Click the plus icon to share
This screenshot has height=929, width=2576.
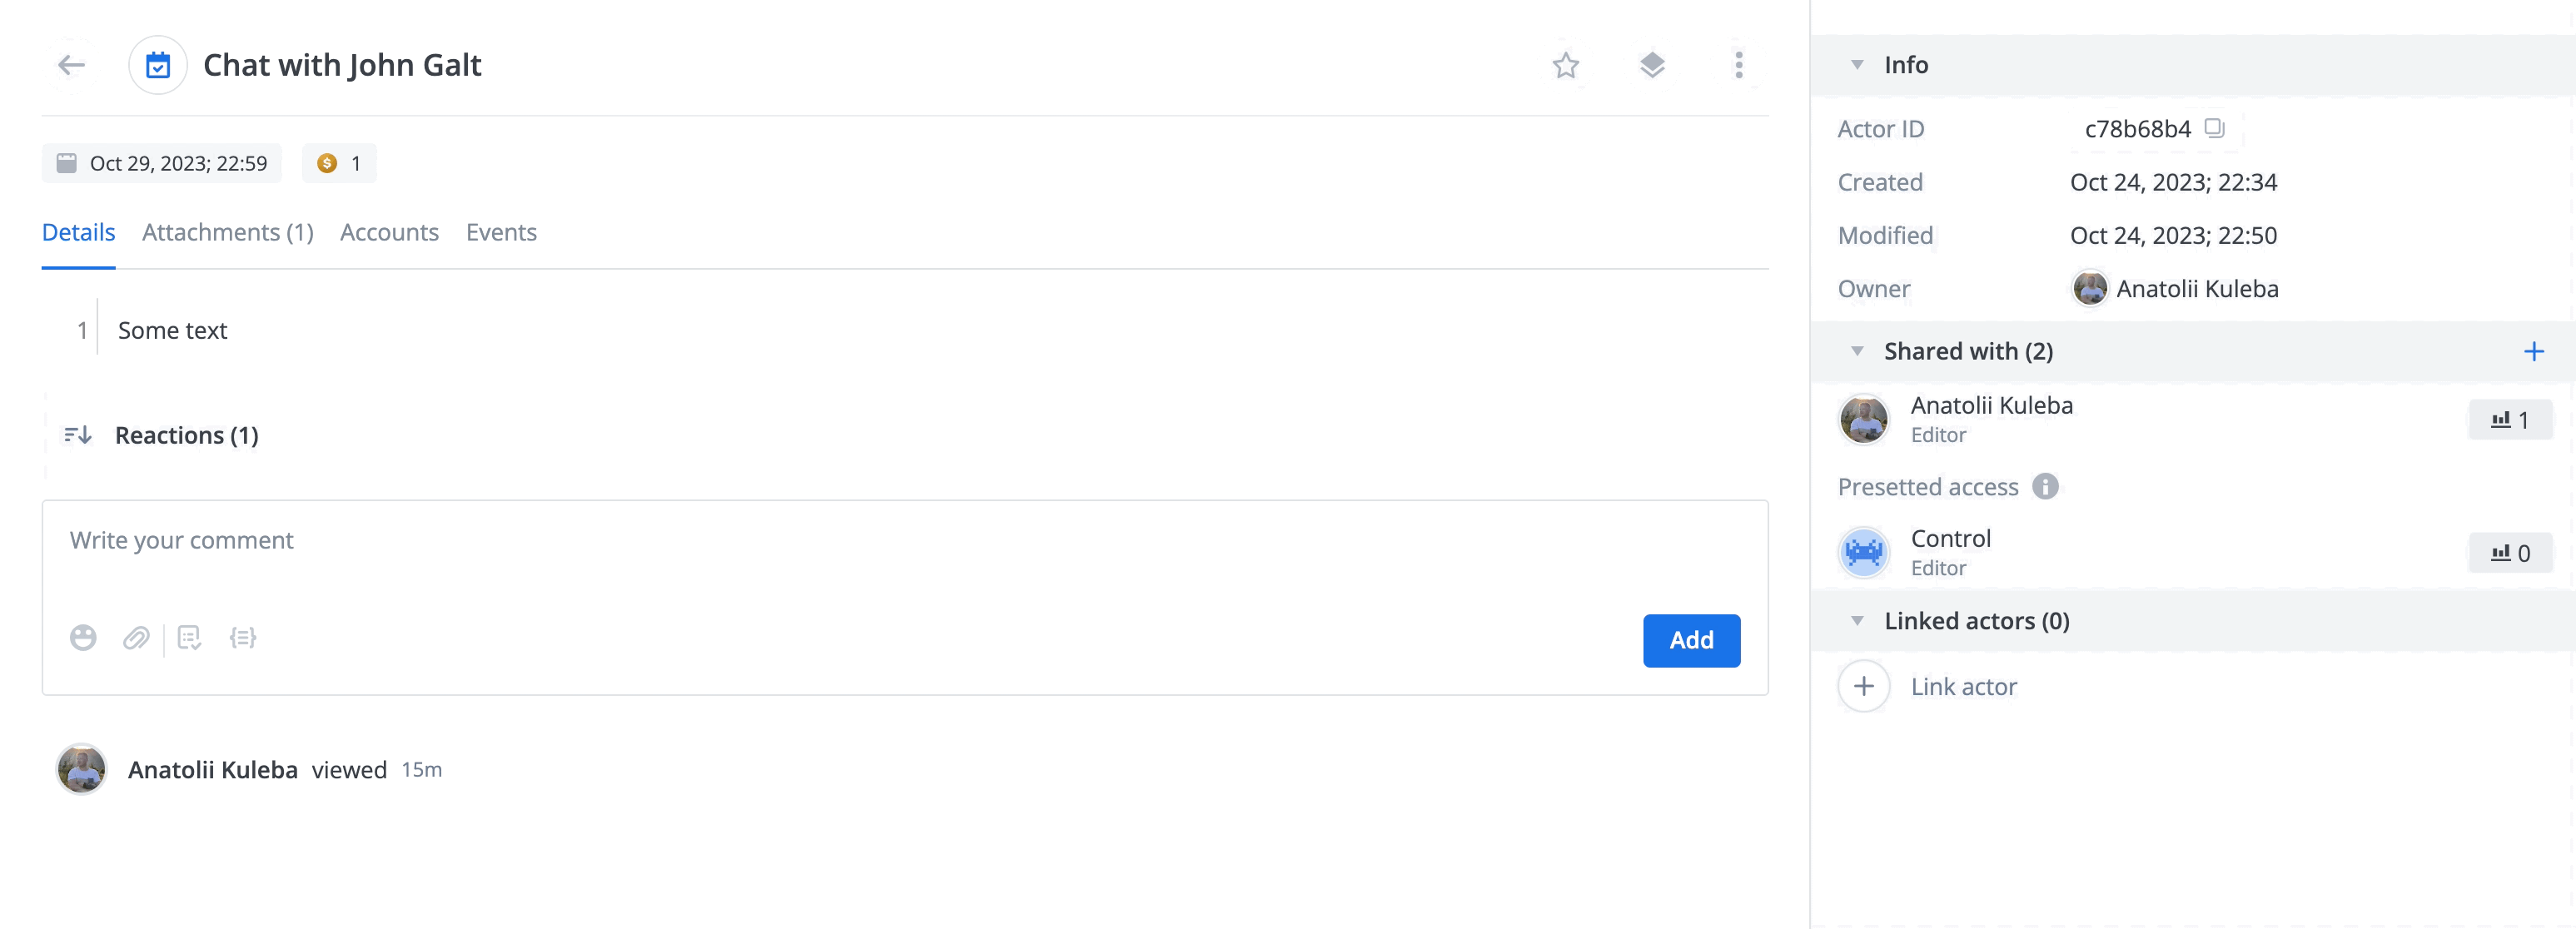[x=2535, y=350]
